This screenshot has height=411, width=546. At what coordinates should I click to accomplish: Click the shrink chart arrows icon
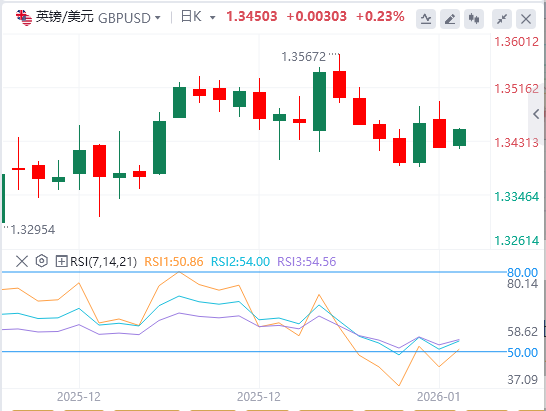pyautogui.click(x=502, y=19)
